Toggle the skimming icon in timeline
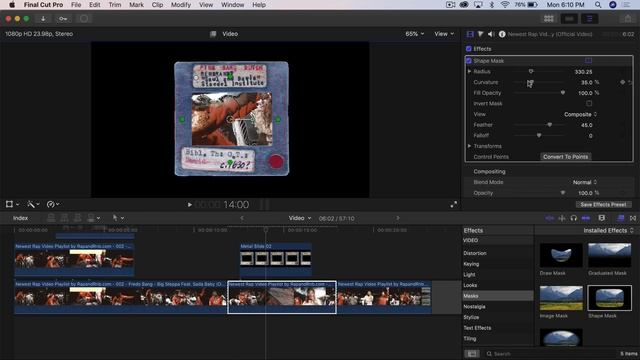 point(549,218)
